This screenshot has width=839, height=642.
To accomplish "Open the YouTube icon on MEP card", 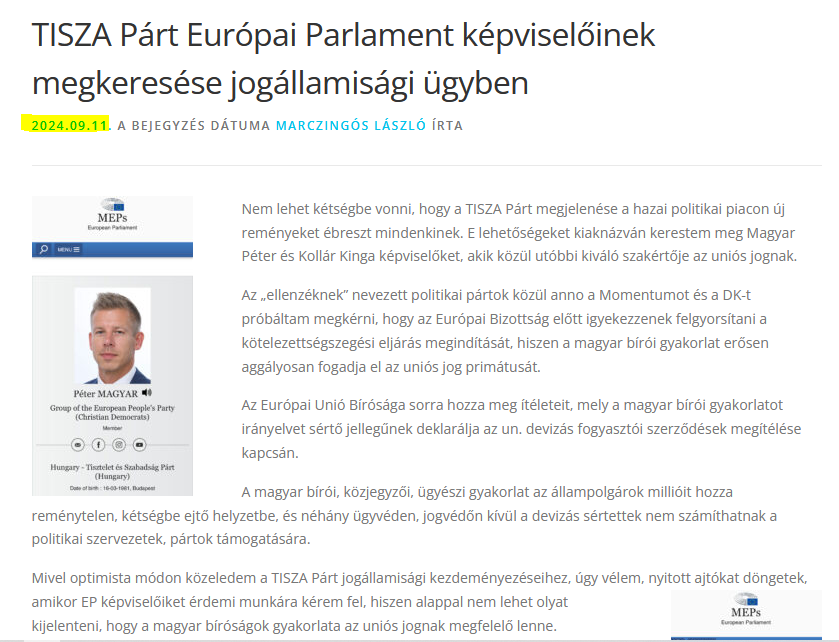I will click(140, 445).
